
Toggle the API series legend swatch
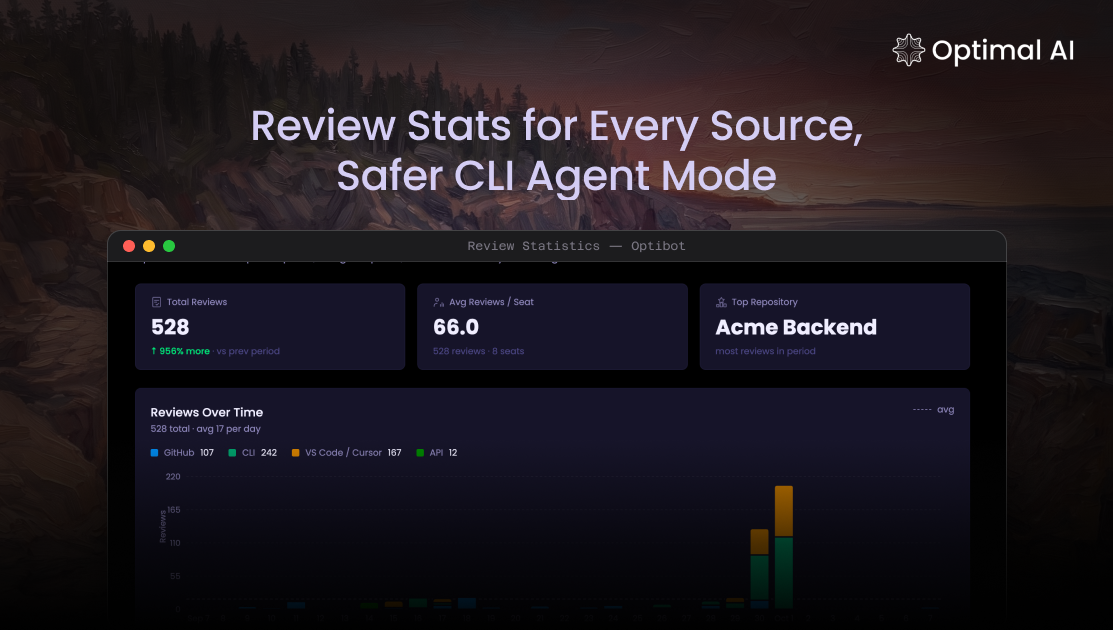click(x=420, y=453)
